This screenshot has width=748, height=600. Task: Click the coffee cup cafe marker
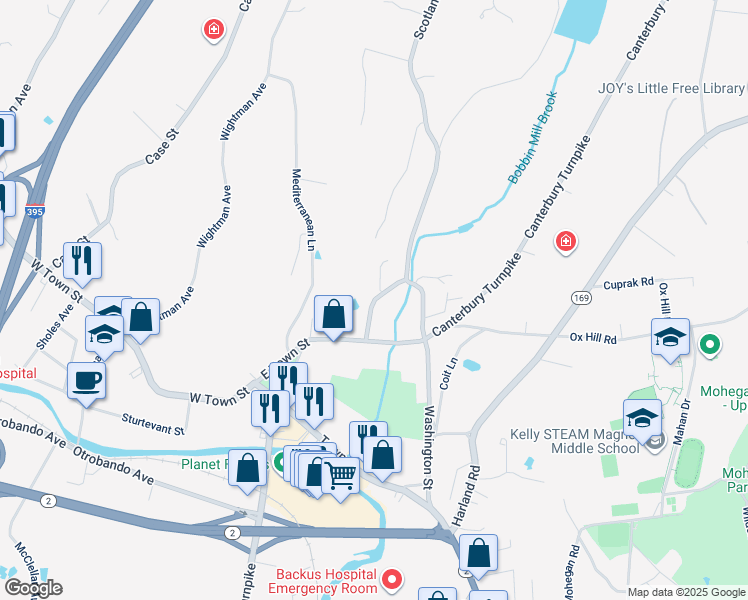coord(86,384)
